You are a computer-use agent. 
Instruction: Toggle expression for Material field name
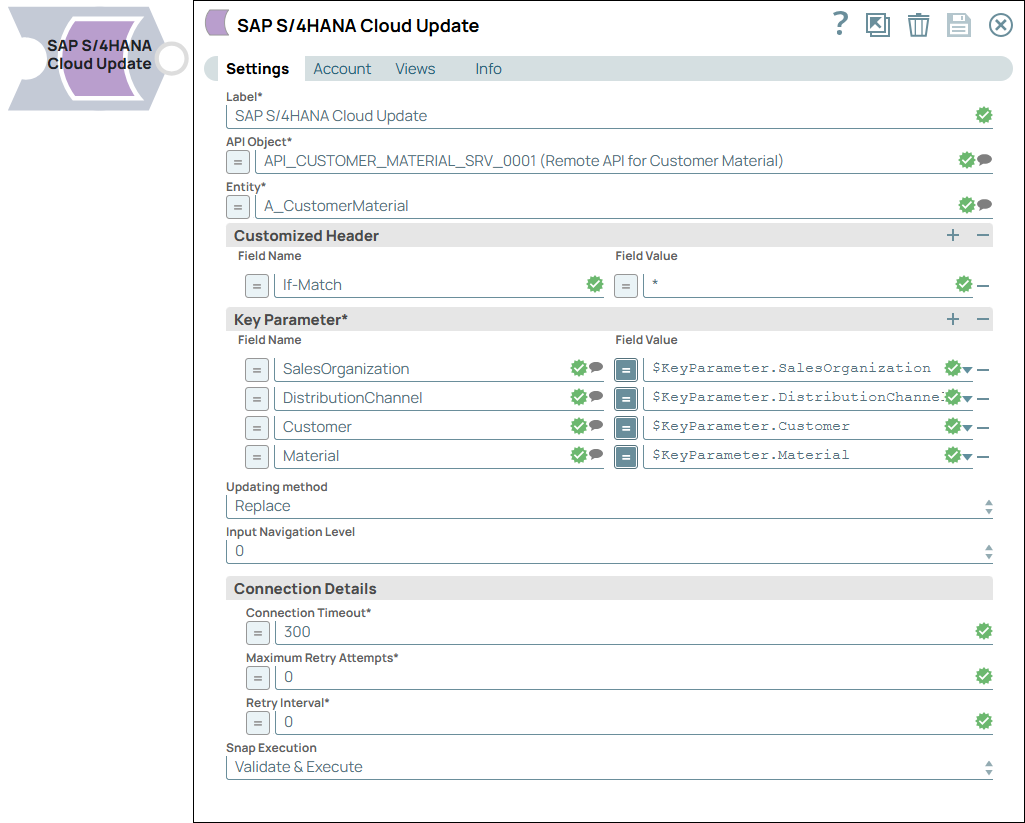(257, 456)
